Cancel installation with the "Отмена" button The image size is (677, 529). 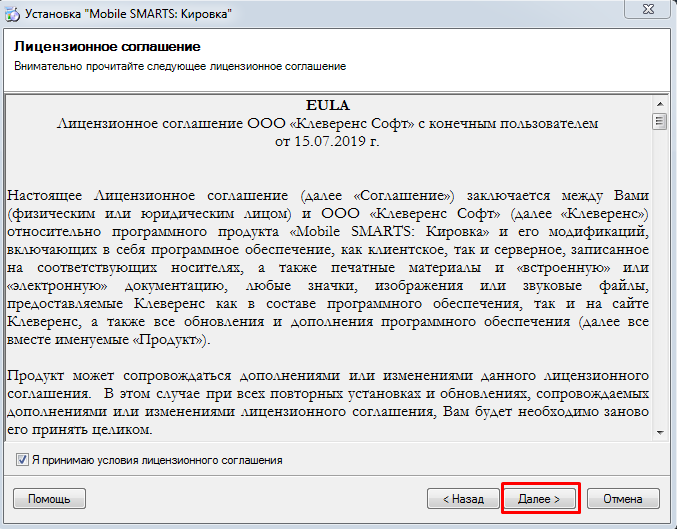pos(623,499)
